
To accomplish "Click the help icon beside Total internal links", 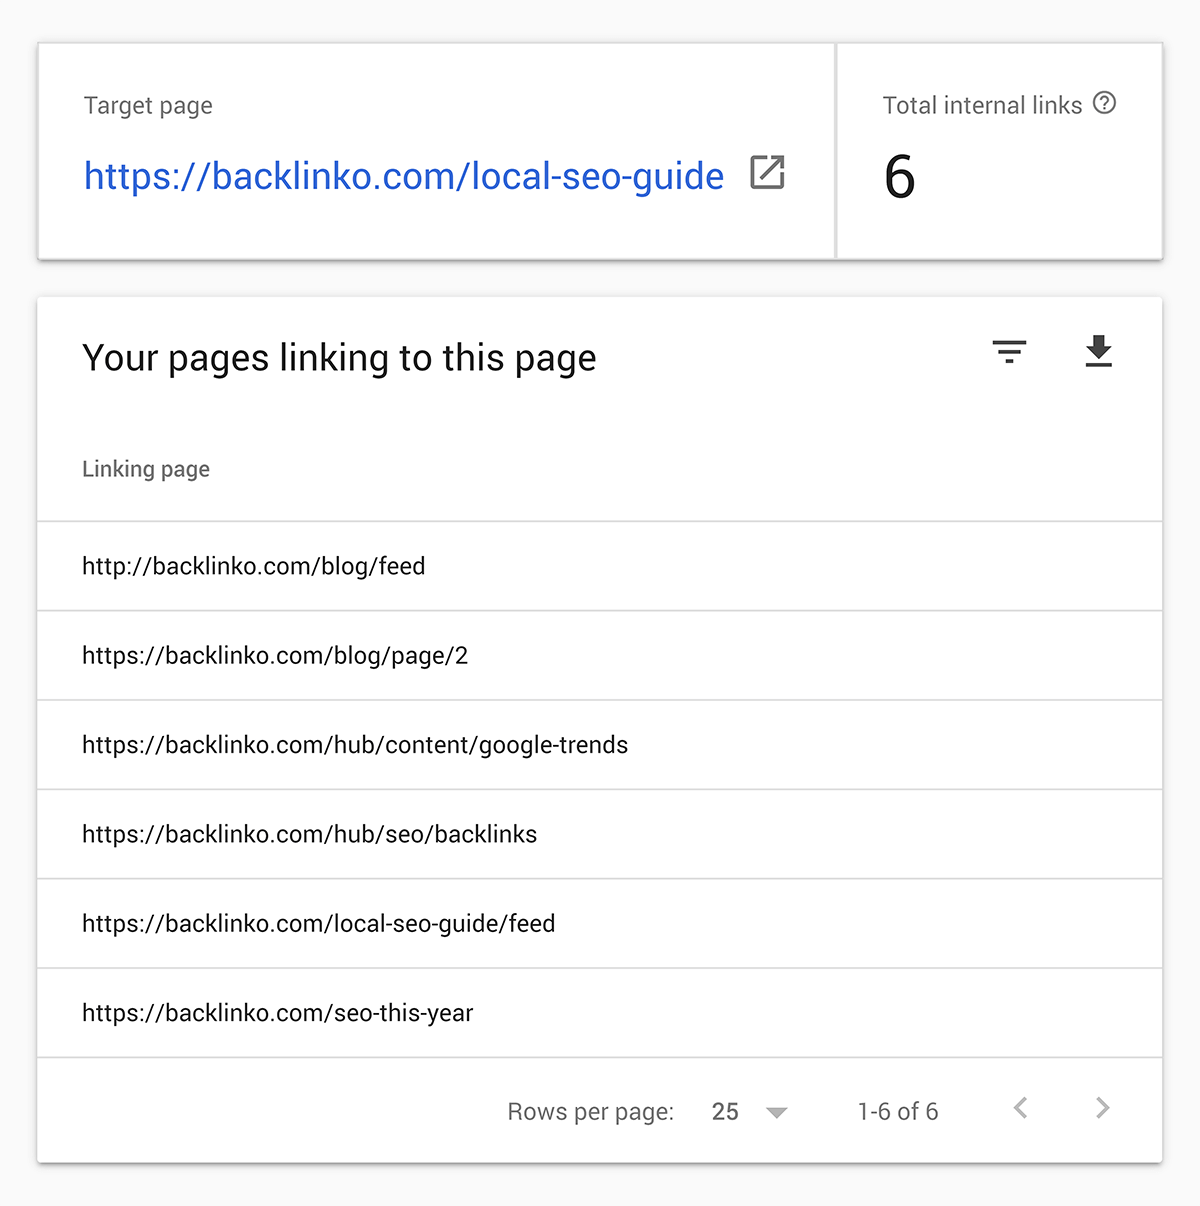I will (x=1104, y=103).
